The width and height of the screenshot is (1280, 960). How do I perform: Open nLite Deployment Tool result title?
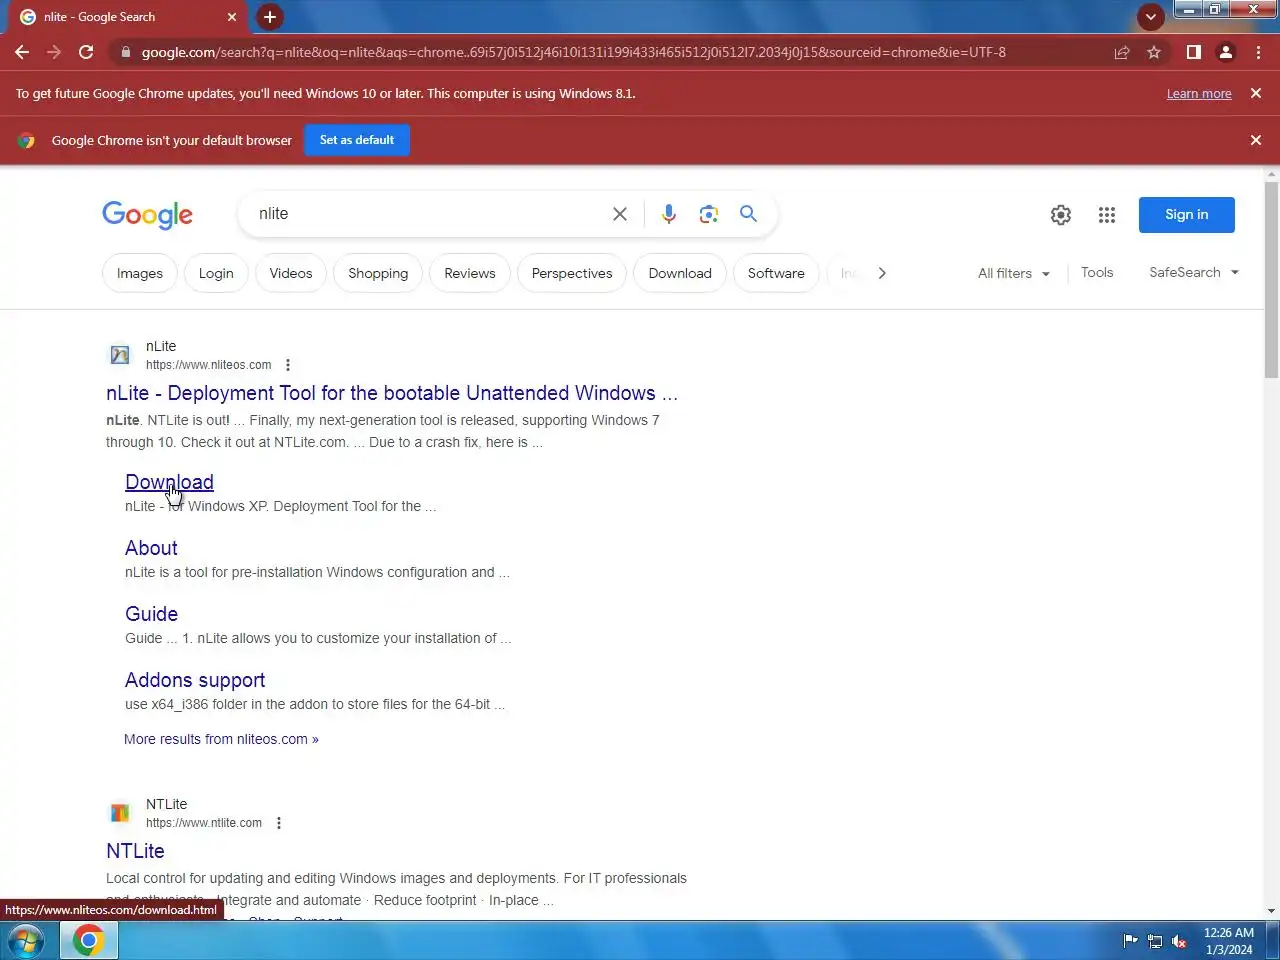click(x=392, y=393)
